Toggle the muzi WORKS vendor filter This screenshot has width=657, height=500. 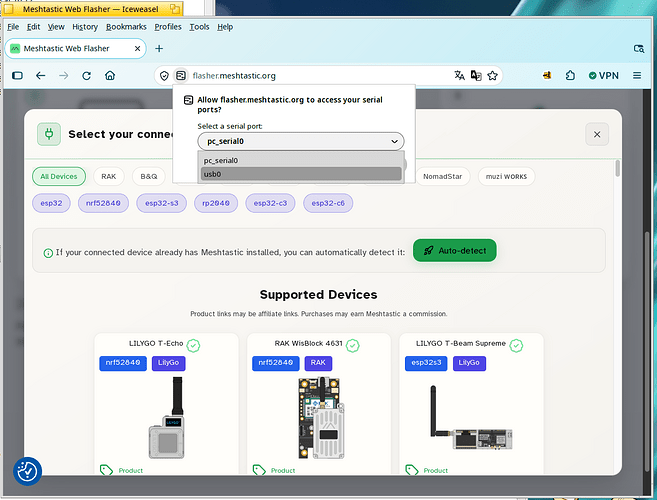[506, 176]
